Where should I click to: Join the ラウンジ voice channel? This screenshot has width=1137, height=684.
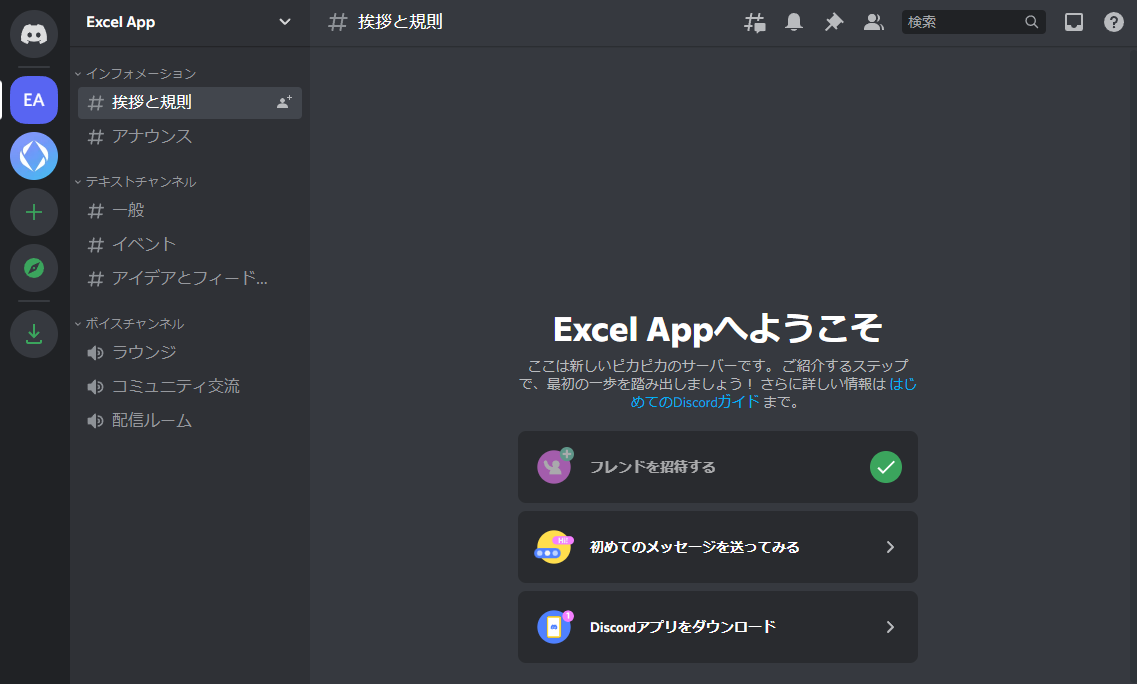190,353
